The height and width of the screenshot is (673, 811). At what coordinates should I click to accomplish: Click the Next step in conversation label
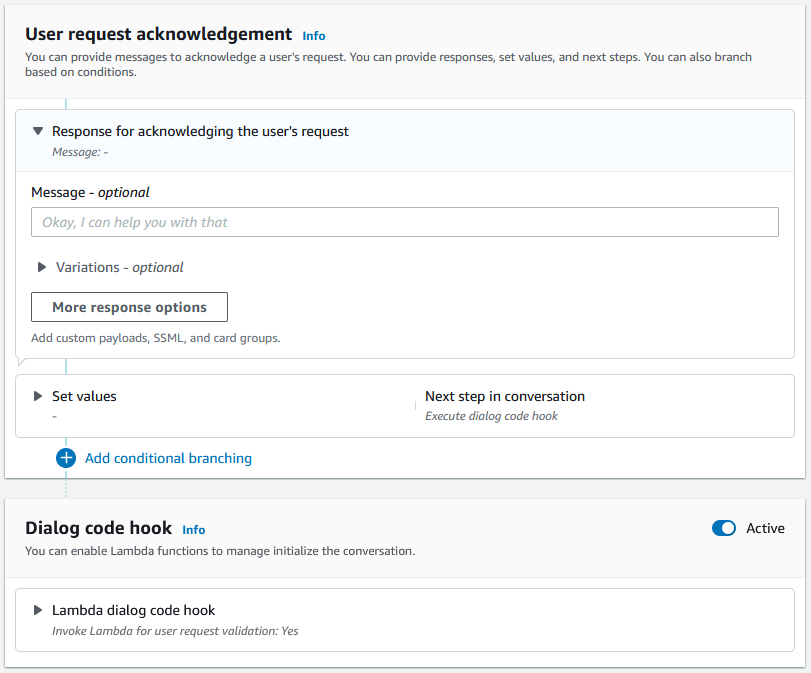(505, 396)
